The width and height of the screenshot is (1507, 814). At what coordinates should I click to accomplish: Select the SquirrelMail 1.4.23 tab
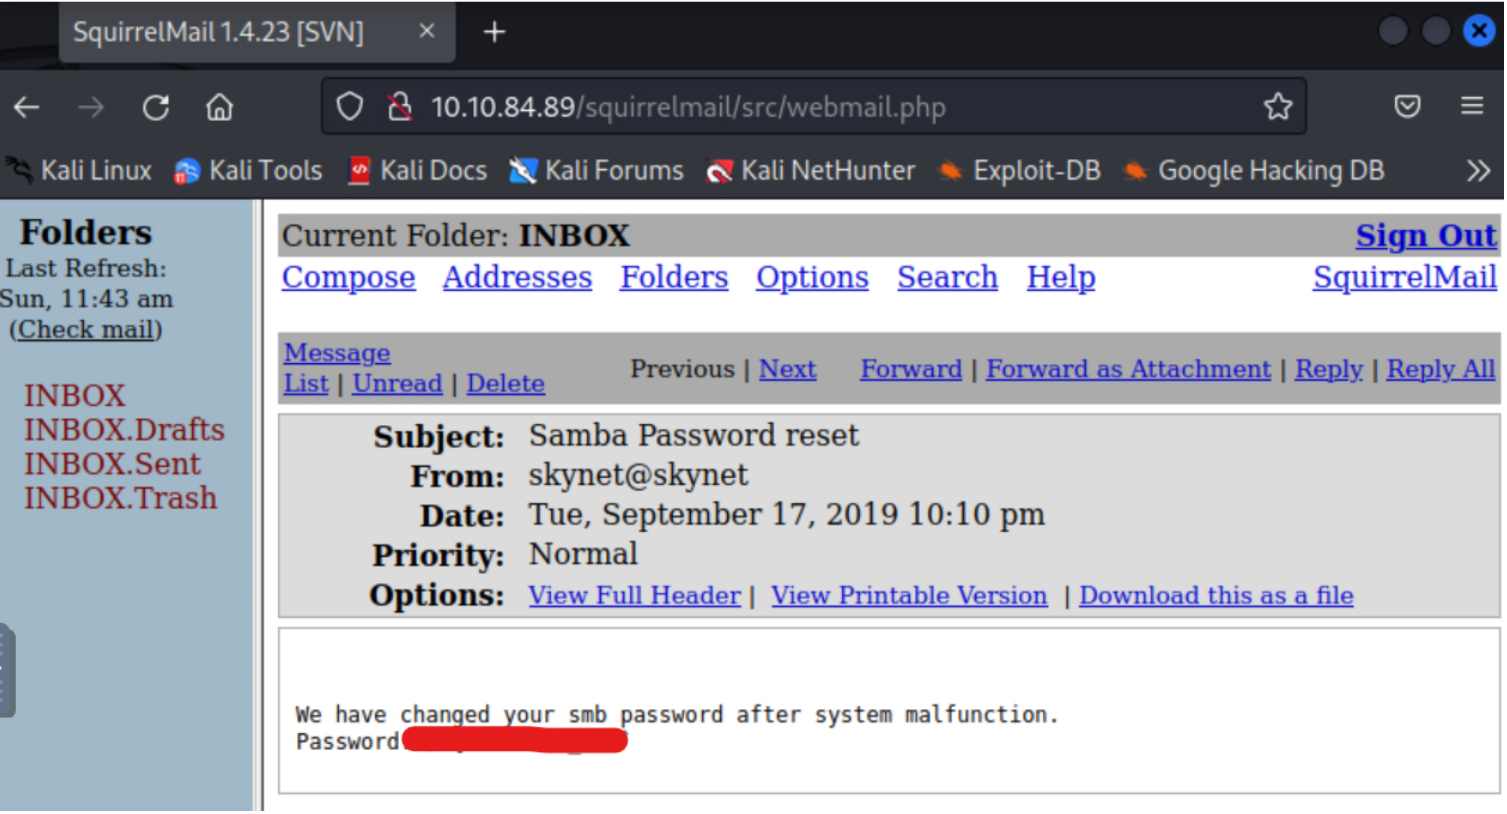pos(218,32)
